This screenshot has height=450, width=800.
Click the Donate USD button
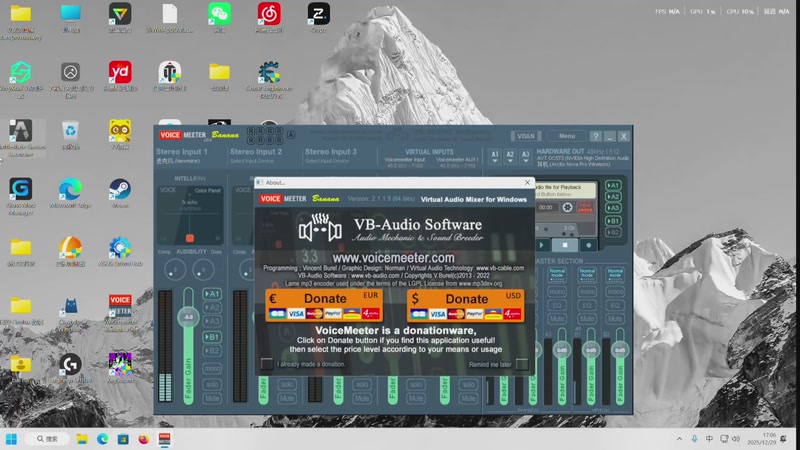[465, 305]
